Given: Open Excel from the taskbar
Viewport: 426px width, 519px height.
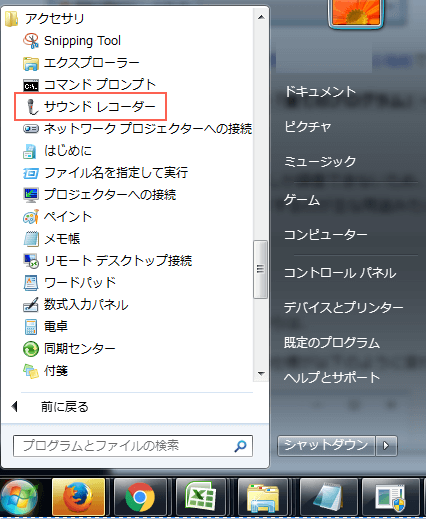Looking at the screenshot, I should point(201,497).
